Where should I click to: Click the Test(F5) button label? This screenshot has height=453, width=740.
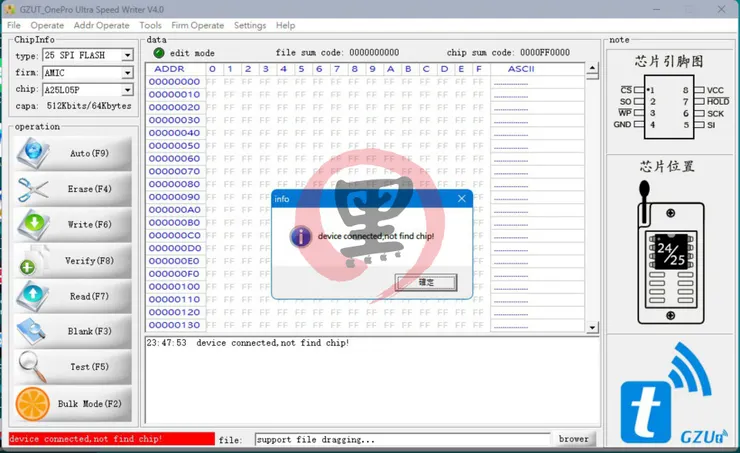pyautogui.click(x=89, y=367)
